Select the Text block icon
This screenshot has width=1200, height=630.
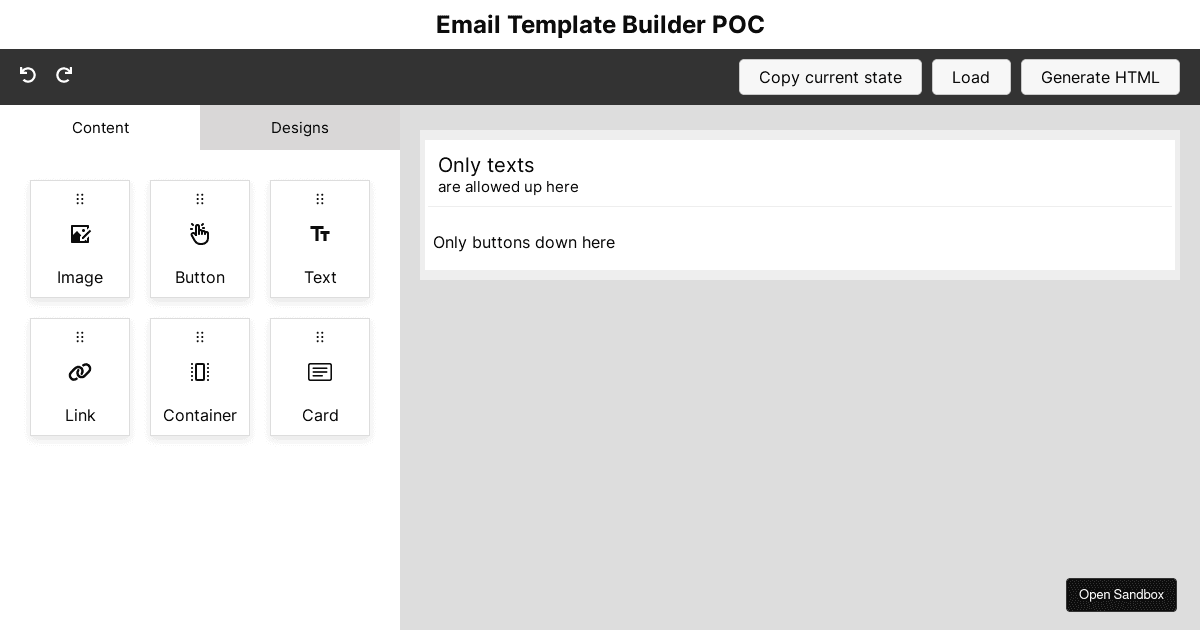coord(320,234)
